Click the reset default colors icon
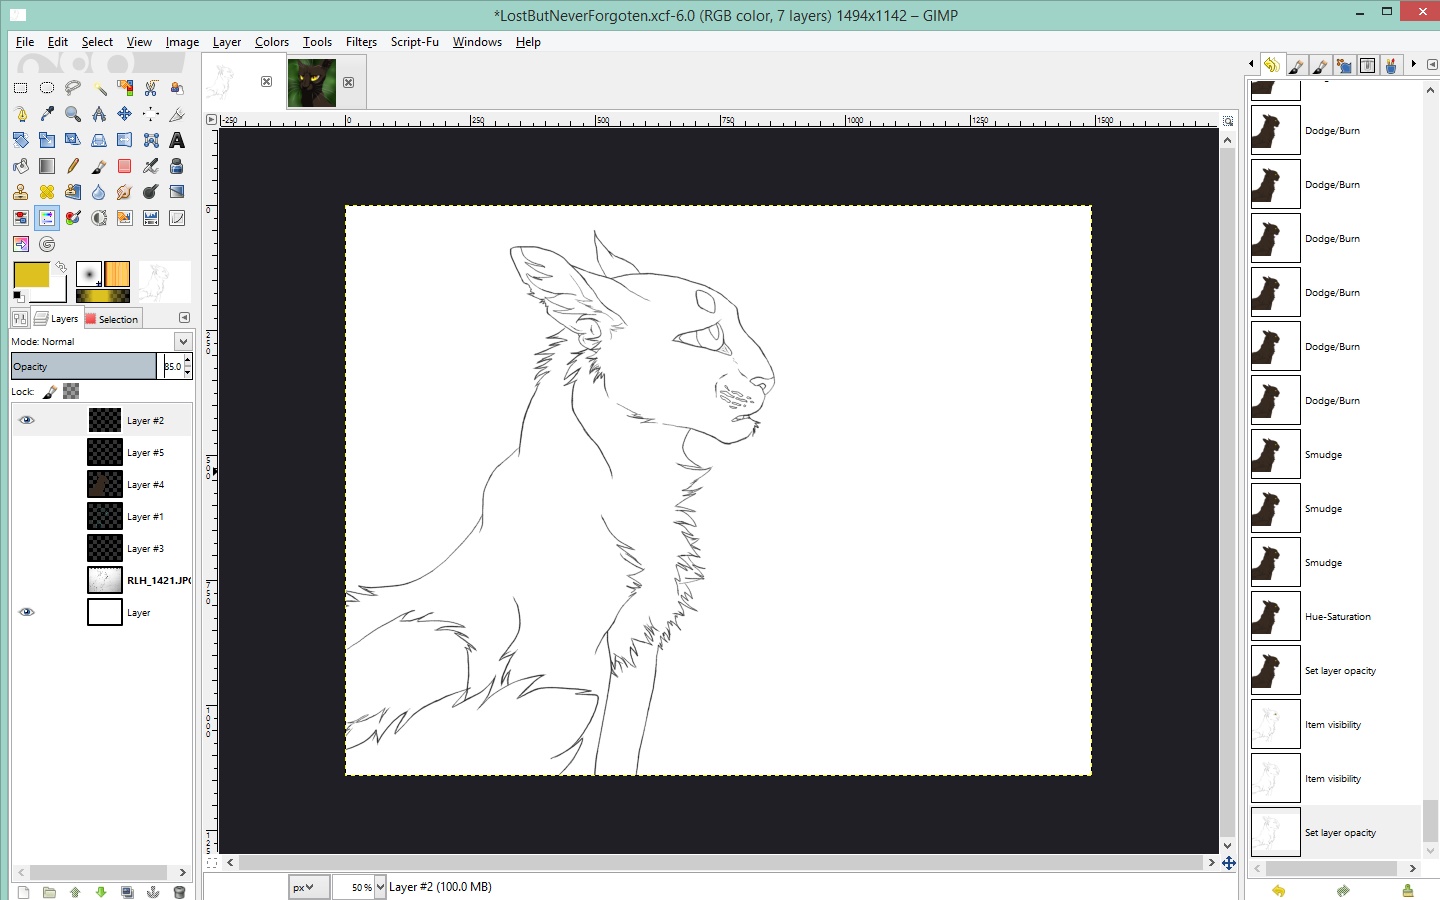Screen dimensions: 1440x900 [18, 296]
